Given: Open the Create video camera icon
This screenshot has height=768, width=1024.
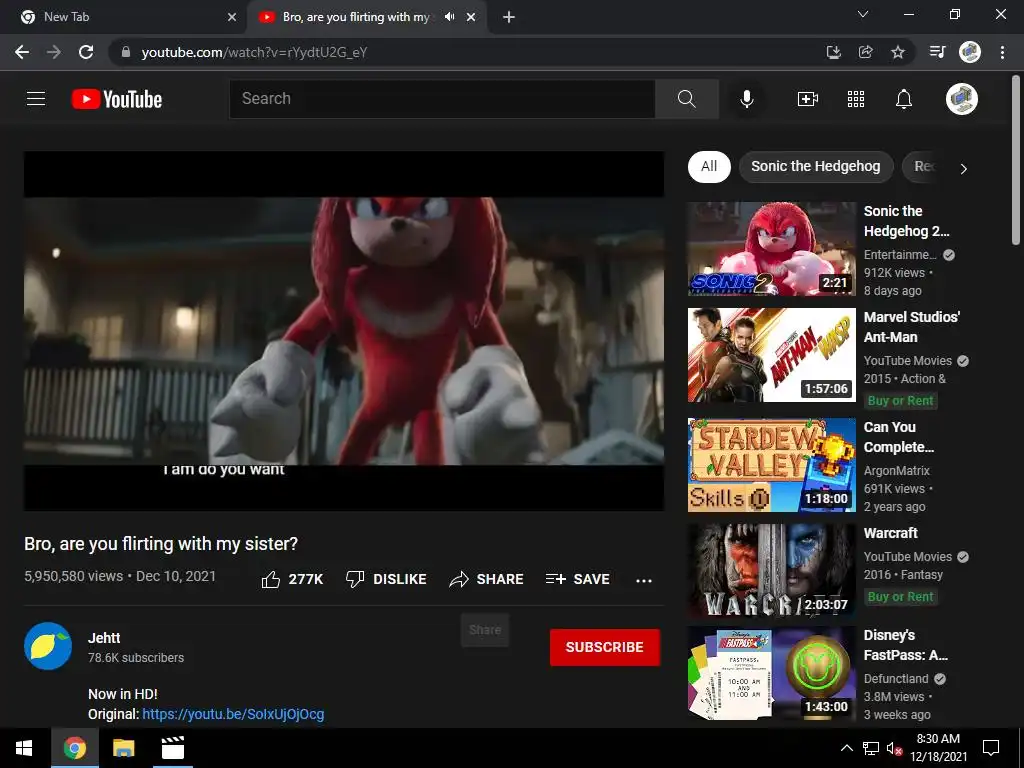Looking at the screenshot, I should pos(808,99).
